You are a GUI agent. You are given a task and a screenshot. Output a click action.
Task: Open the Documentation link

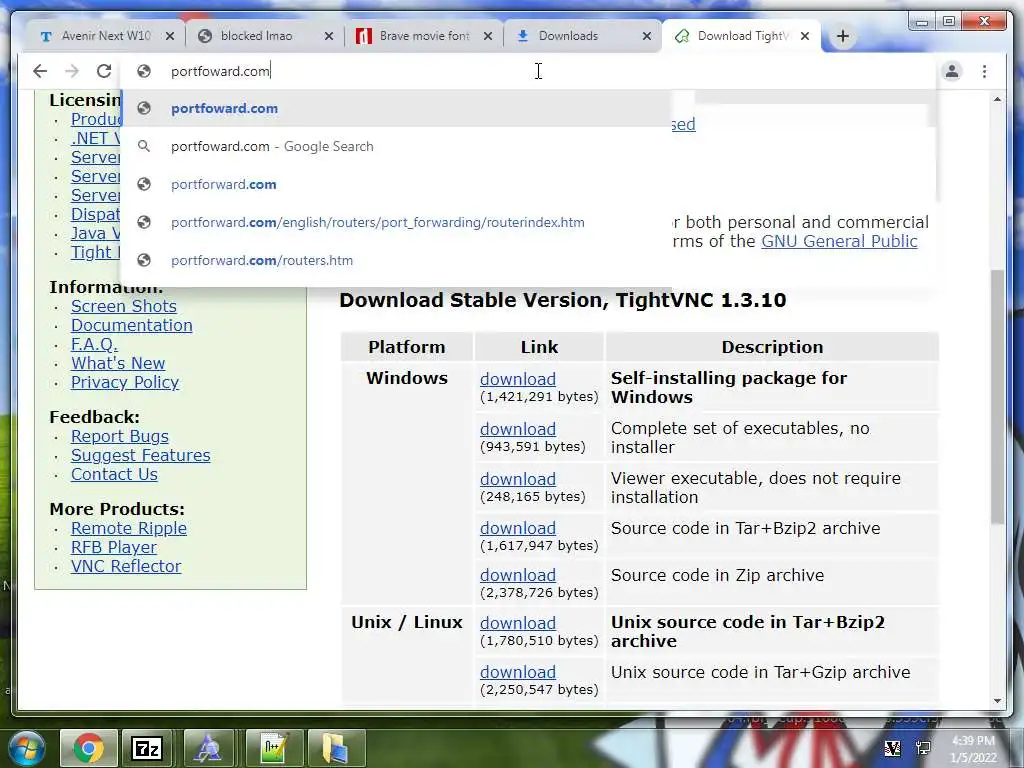pos(131,325)
